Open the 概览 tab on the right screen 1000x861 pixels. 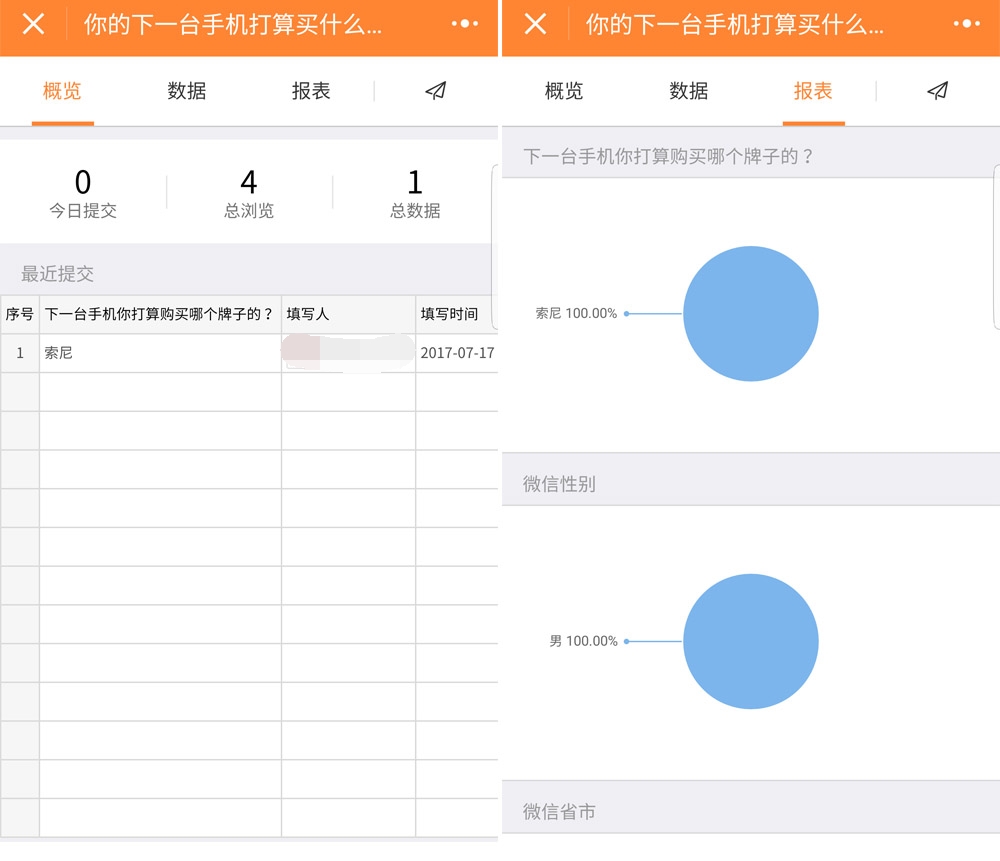click(563, 91)
